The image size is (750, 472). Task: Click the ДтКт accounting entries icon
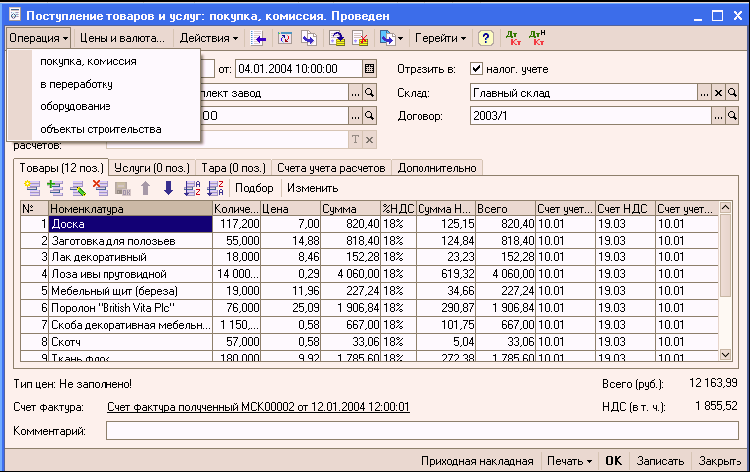[x=515, y=39]
